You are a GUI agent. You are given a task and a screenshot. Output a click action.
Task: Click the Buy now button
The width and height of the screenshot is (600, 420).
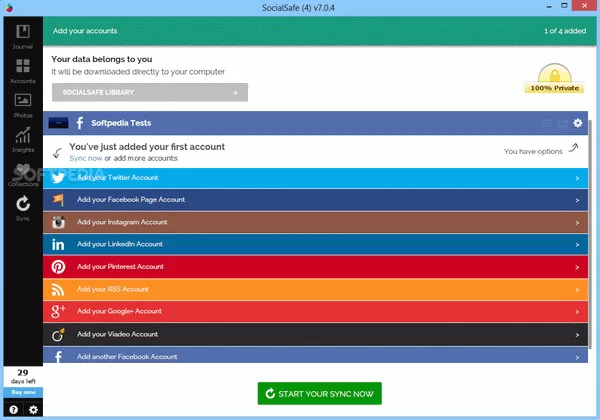[x=23, y=392]
